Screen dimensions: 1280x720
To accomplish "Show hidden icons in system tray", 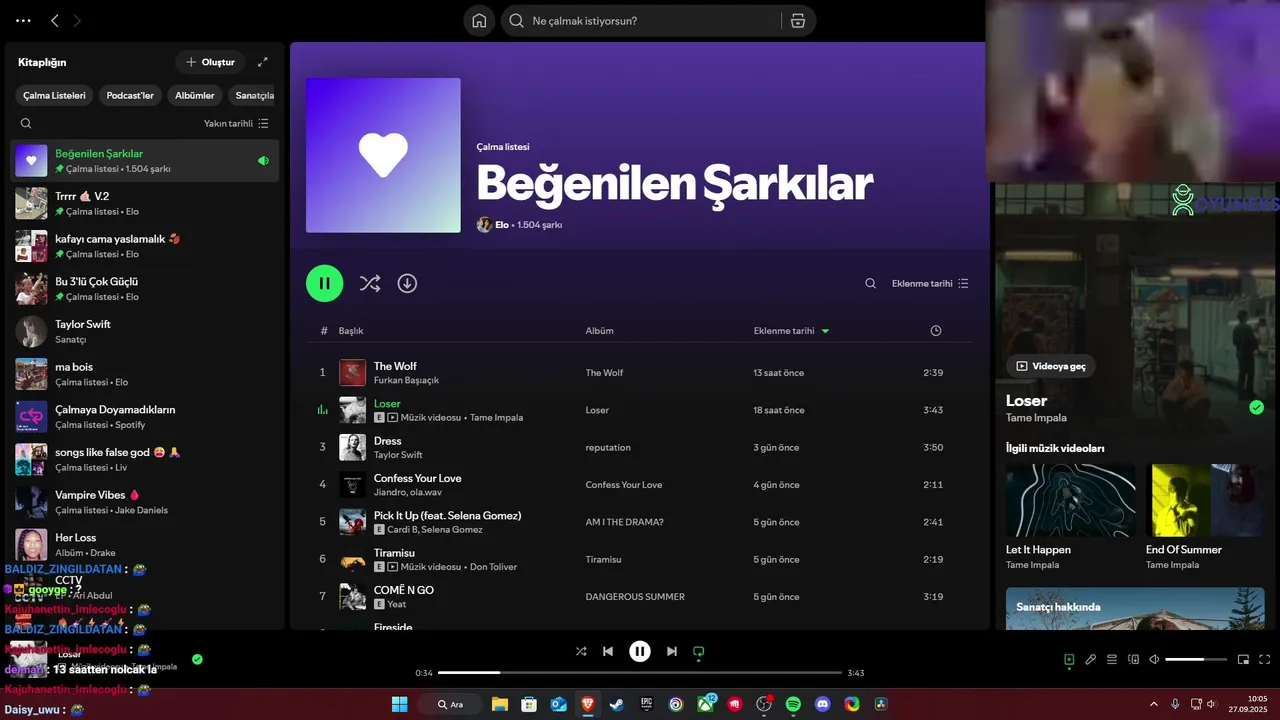I will (1153, 704).
